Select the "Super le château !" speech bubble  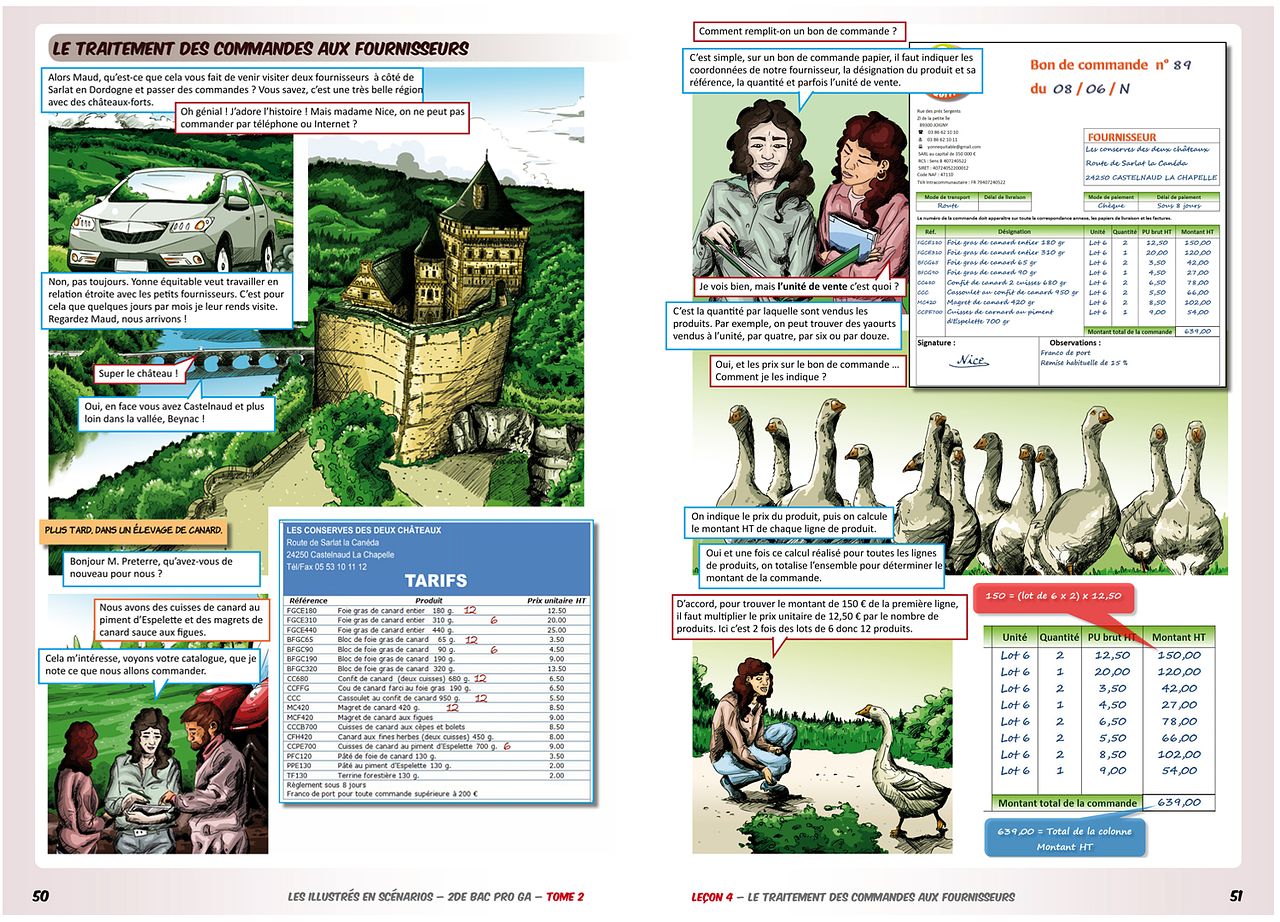139,374
